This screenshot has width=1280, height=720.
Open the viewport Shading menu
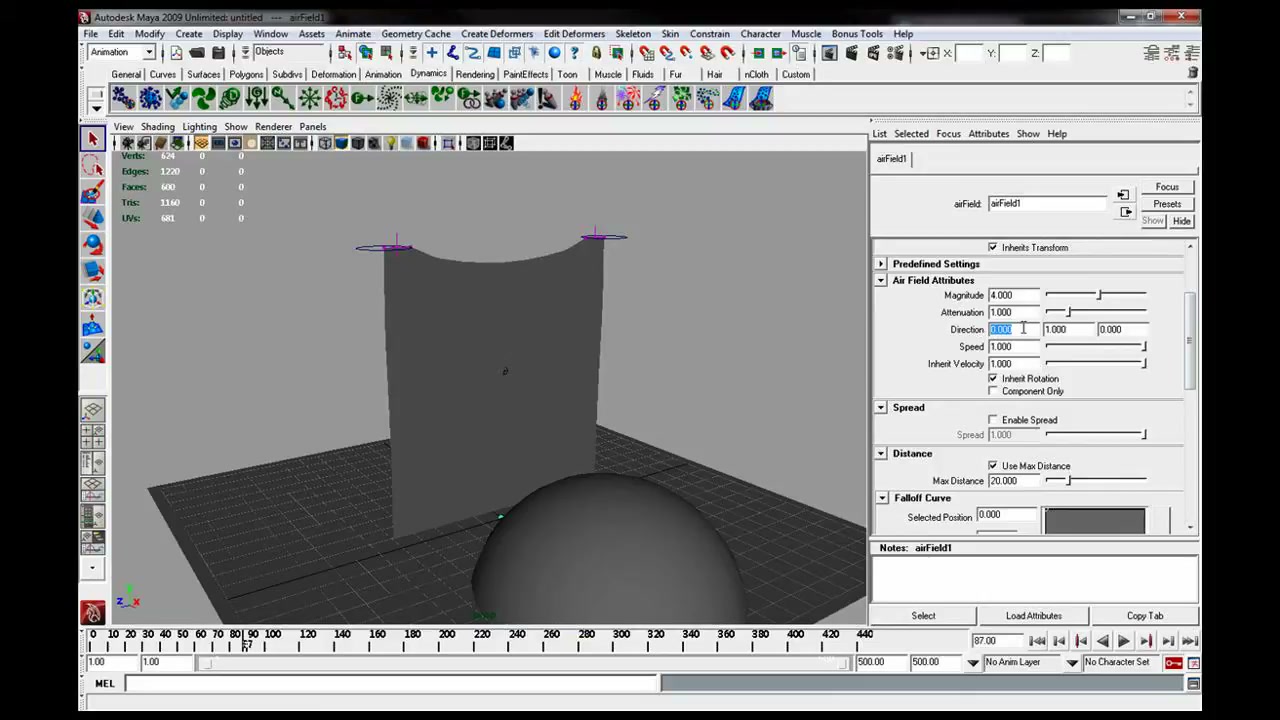pyautogui.click(x=157, y=127)
